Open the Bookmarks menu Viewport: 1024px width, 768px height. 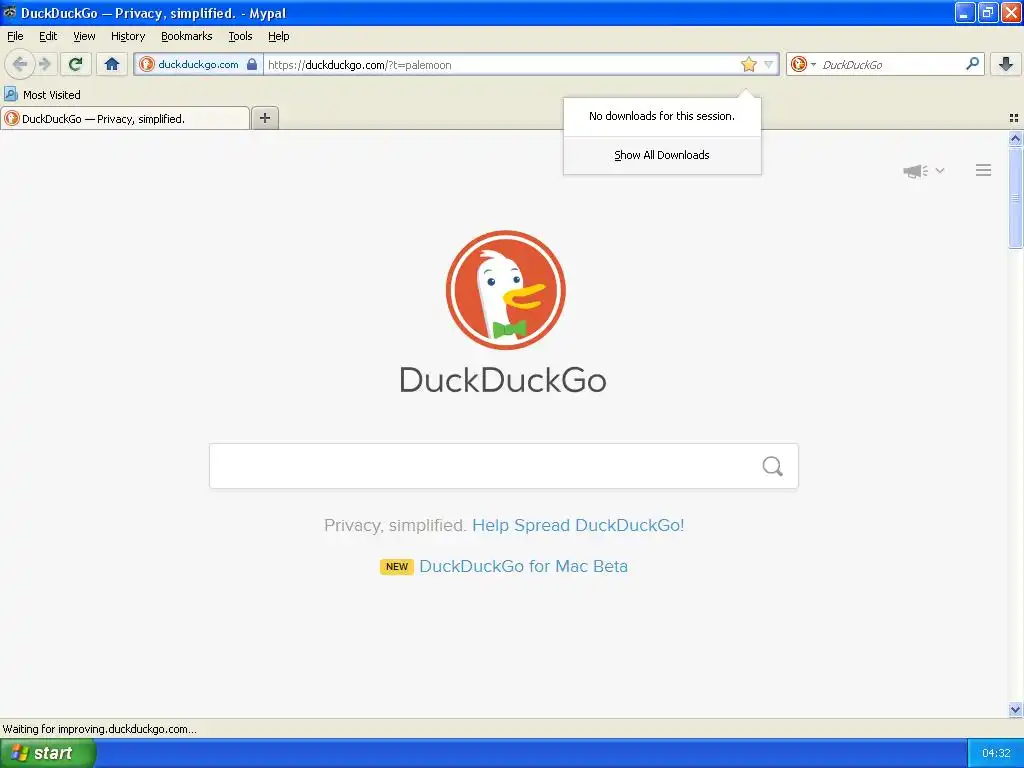tap(186, 36)
